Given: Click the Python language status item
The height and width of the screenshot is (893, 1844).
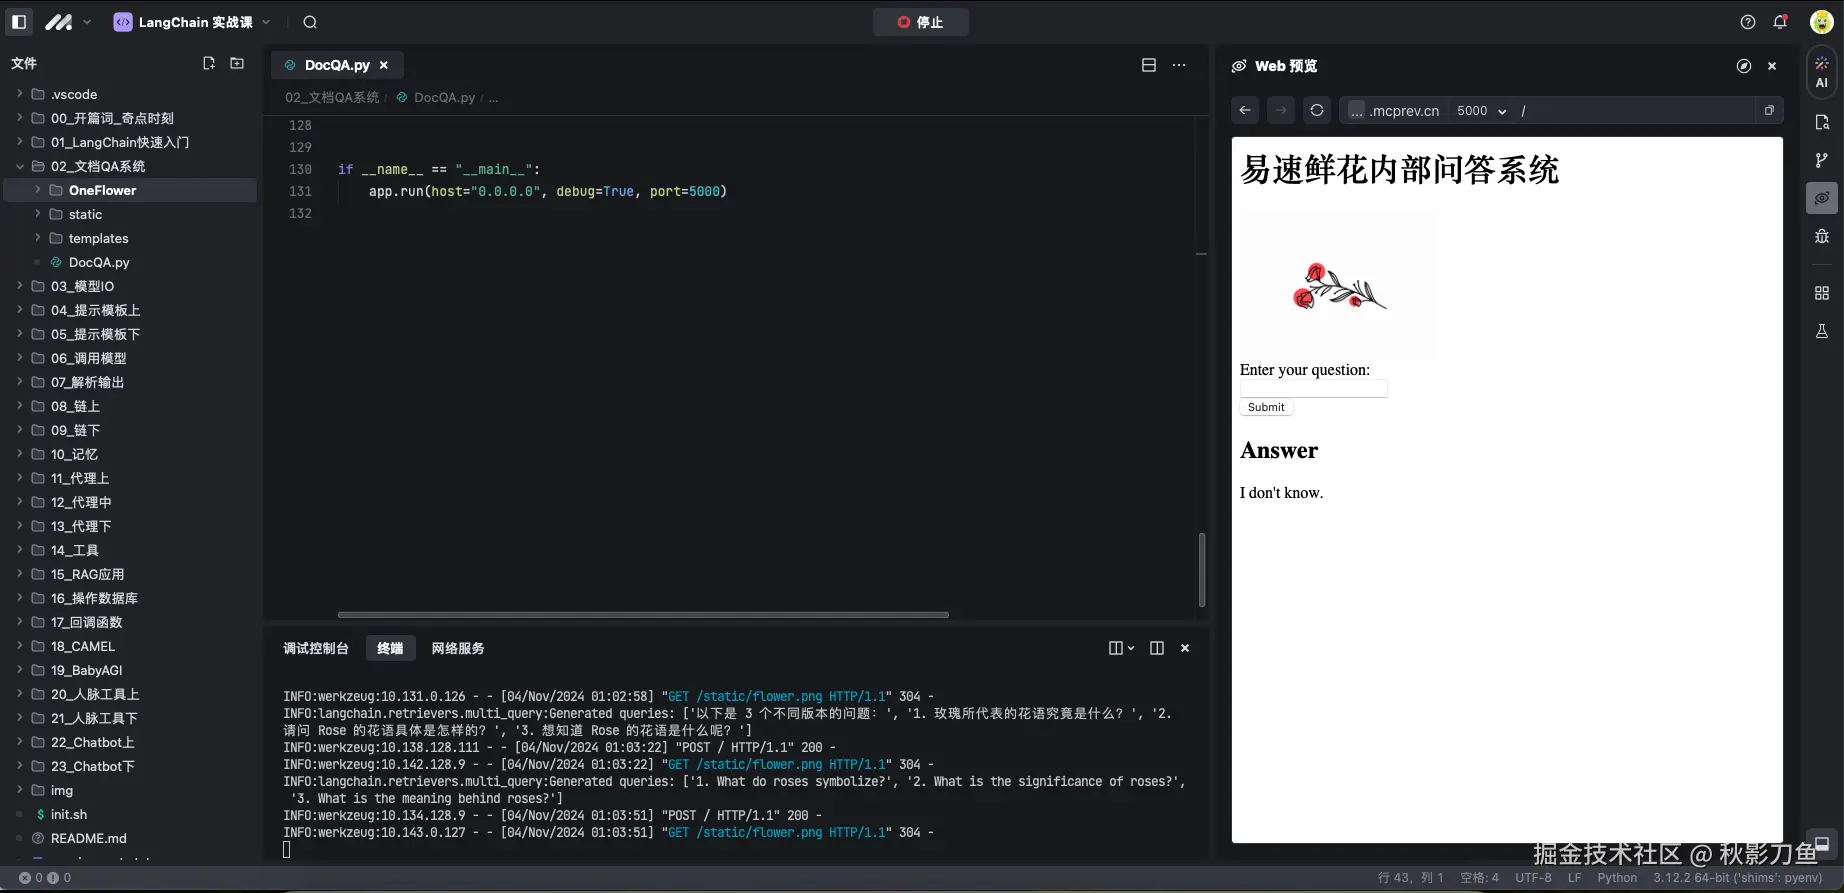Looking at the screenshot, I should click(1617, 878).
